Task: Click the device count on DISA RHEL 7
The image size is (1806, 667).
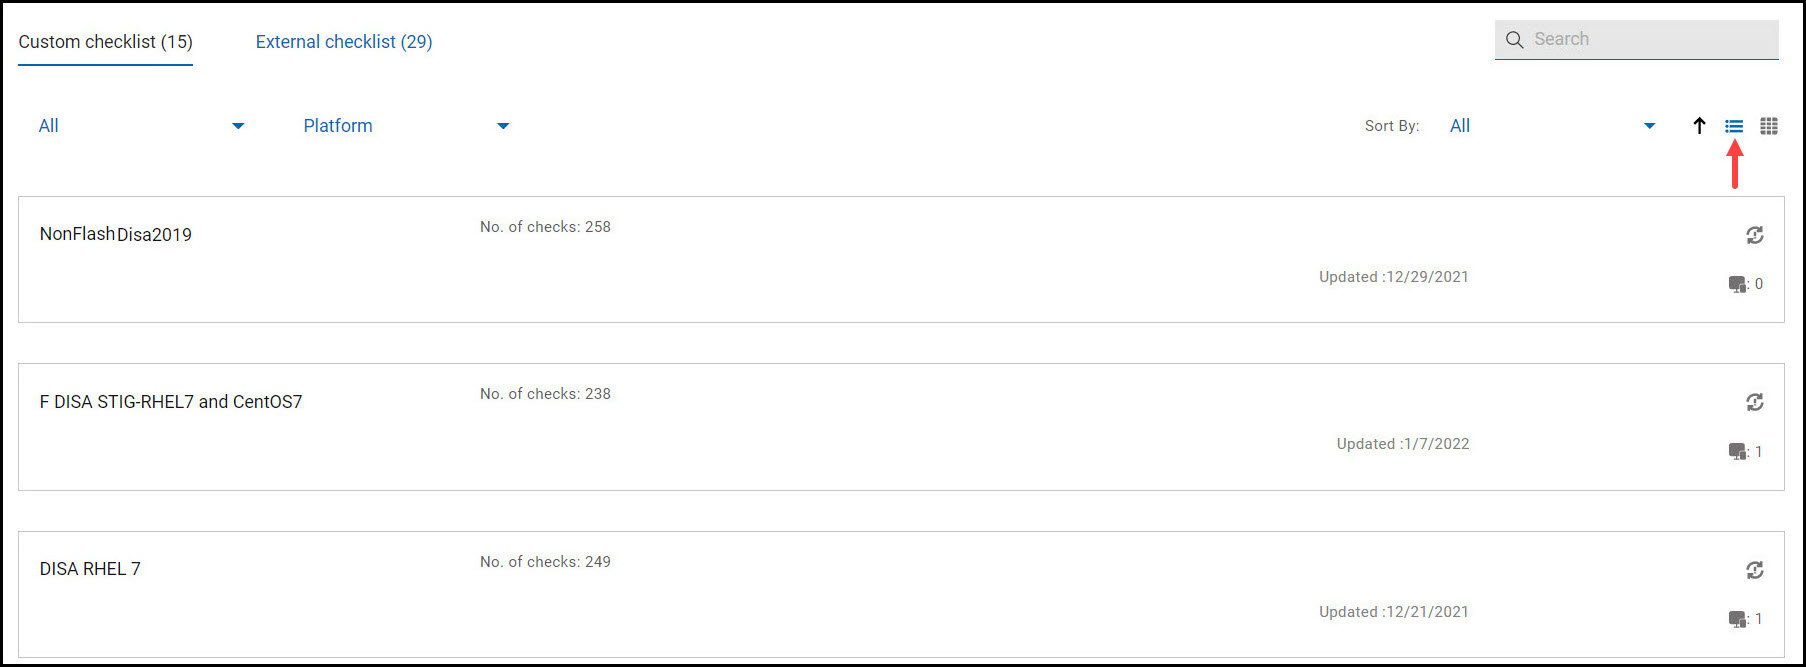Action: (1738, 618)
